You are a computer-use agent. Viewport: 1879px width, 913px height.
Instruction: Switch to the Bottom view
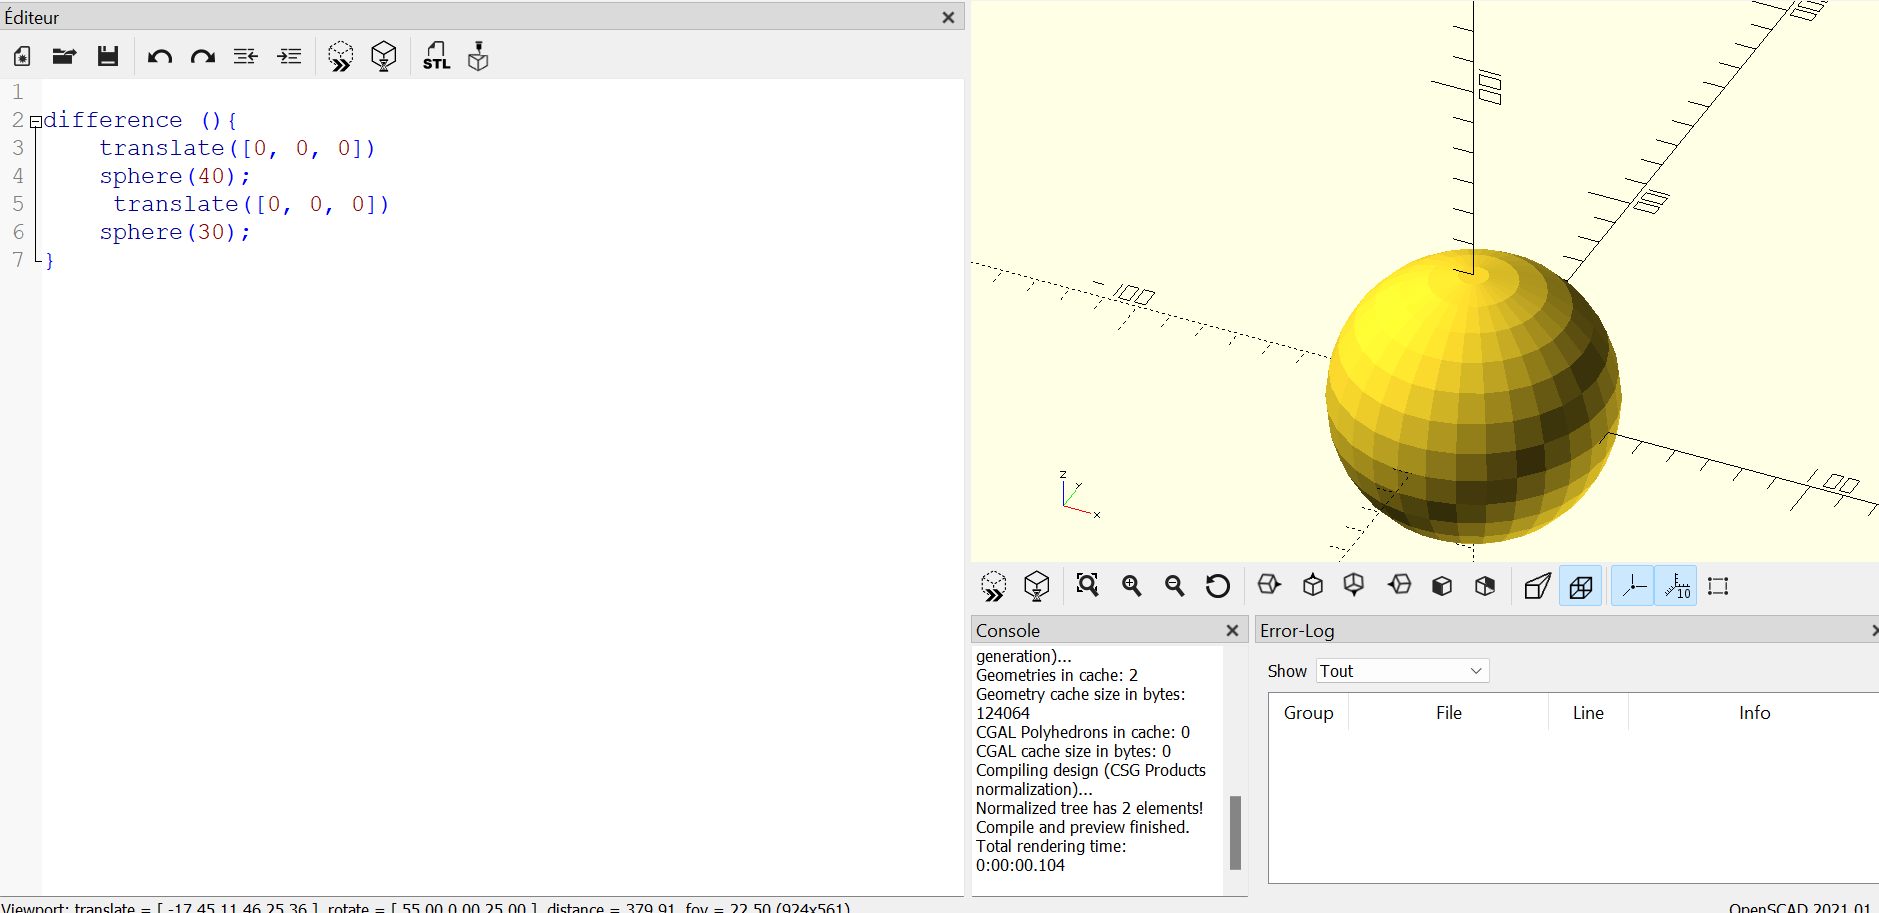pos(1354,585)
